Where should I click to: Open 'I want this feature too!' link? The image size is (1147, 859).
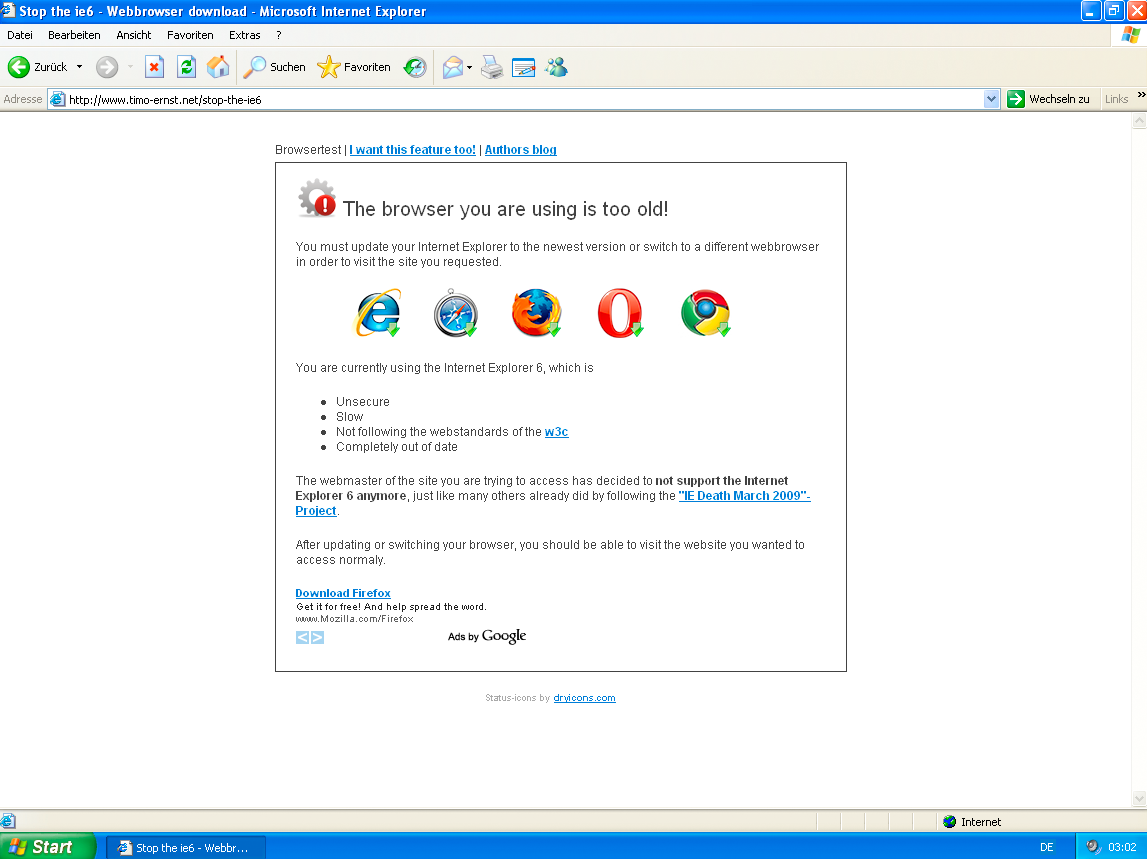pyautogui.click(x=413, y=149)
